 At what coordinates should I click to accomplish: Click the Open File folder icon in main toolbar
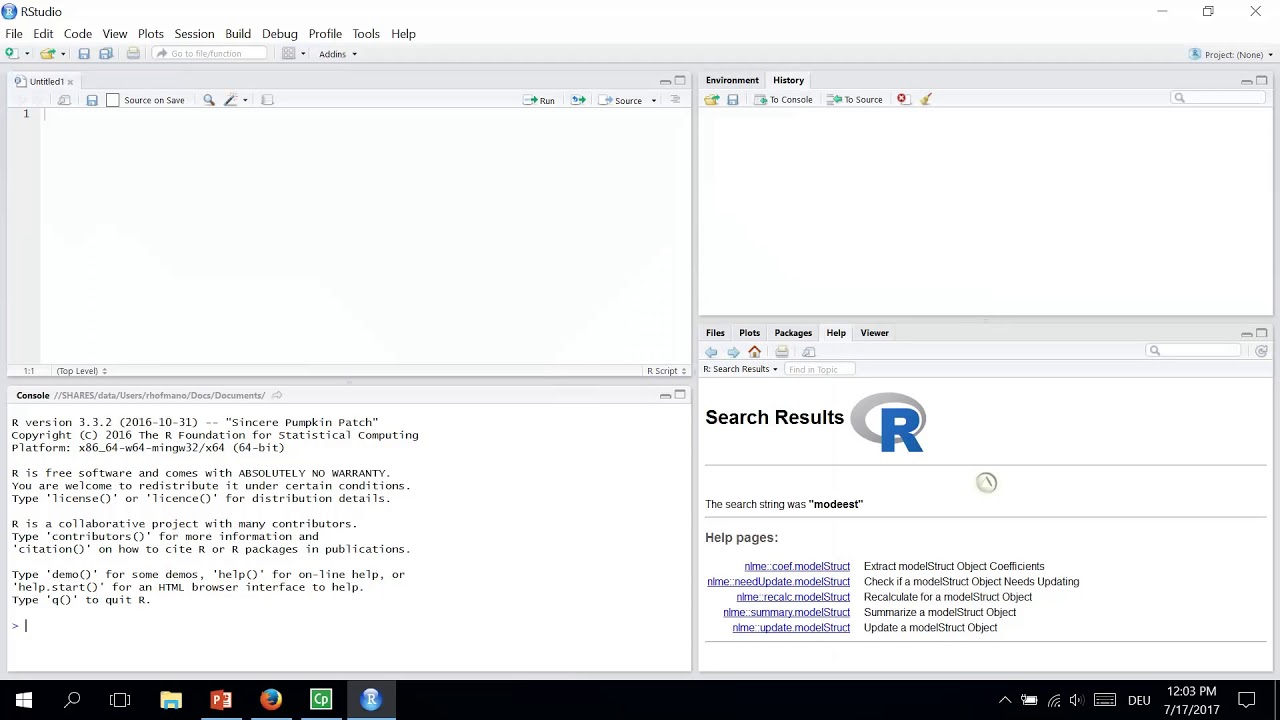[x=47, y=54]
